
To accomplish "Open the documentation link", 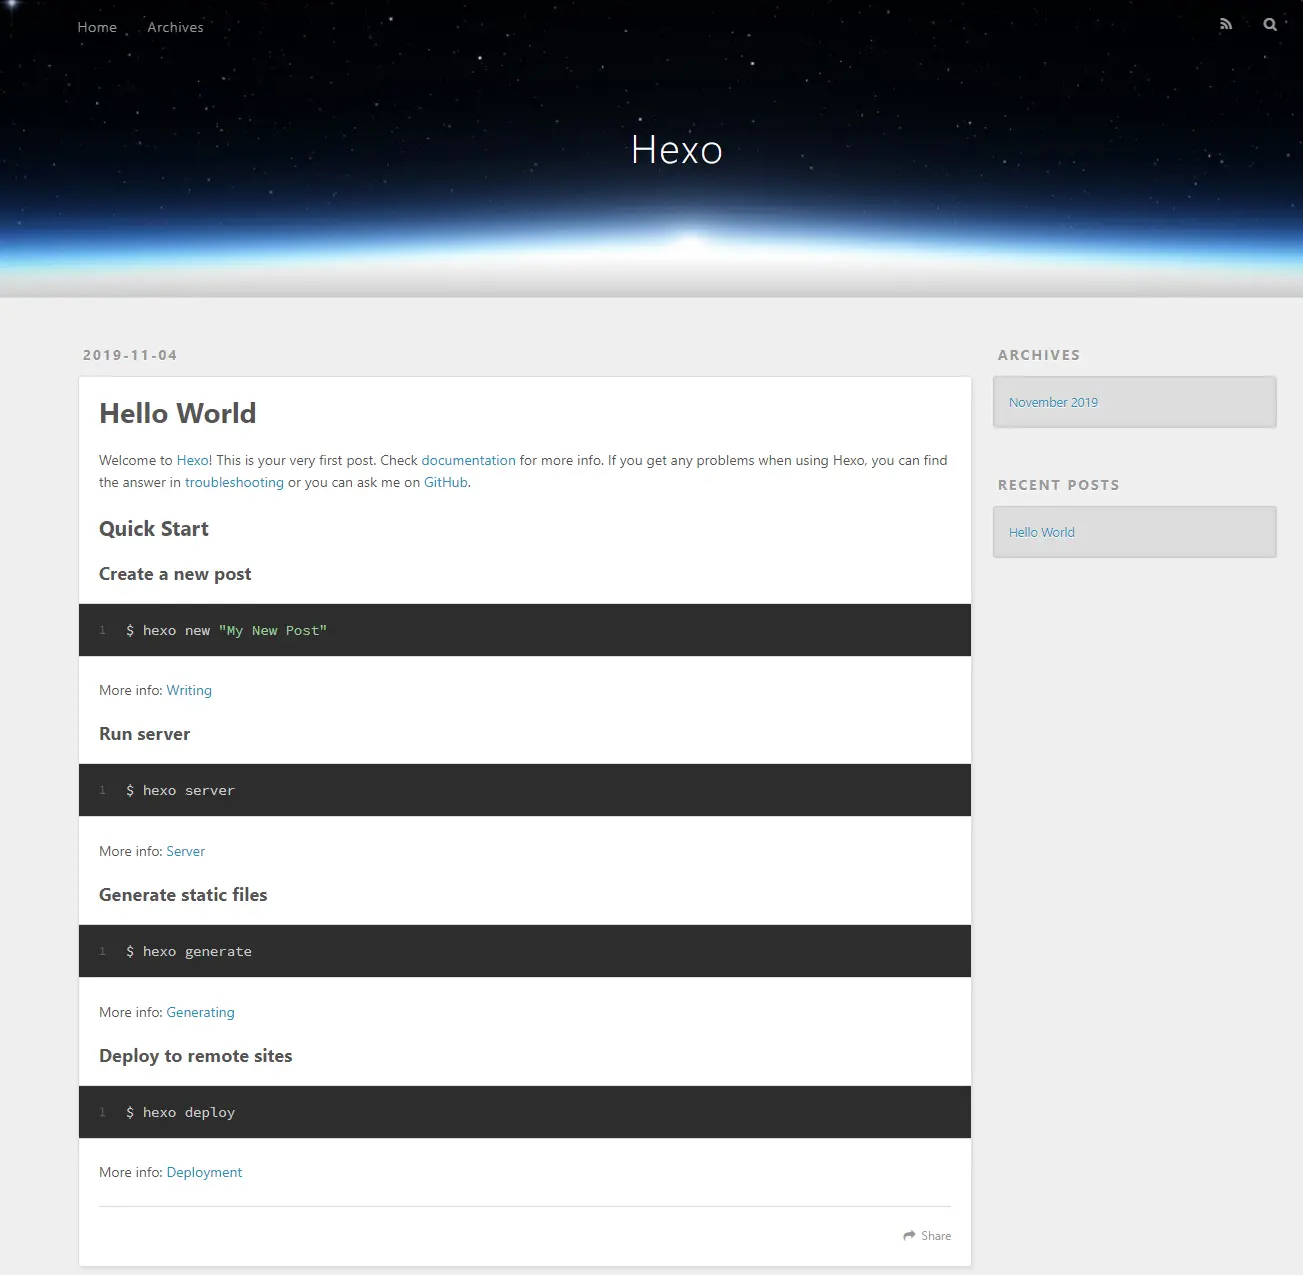I will 468,460.
